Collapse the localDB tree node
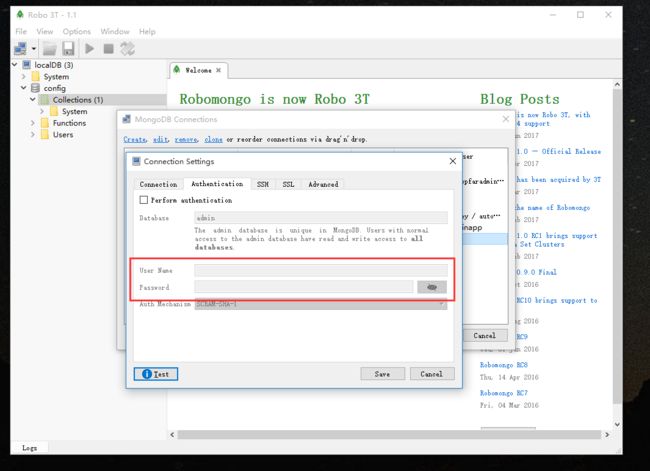This screenshot has height=471, width=650. point(15,65)
